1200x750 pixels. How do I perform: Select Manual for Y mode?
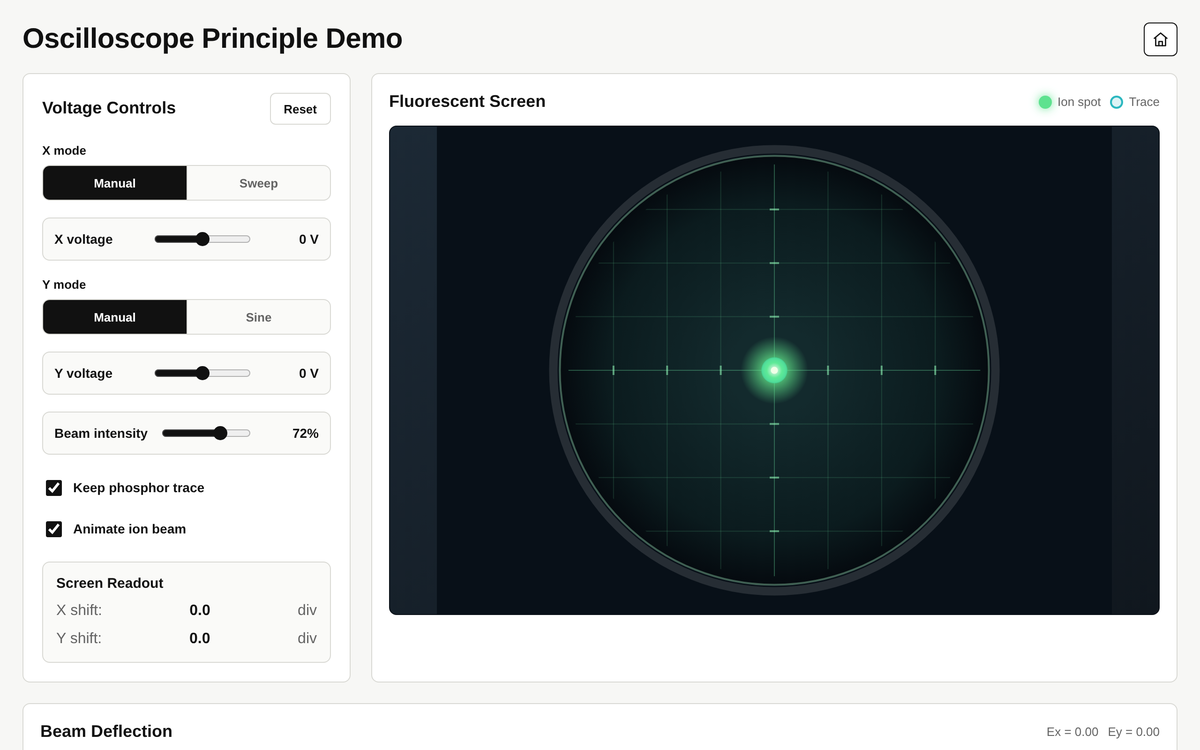[115, 317]
